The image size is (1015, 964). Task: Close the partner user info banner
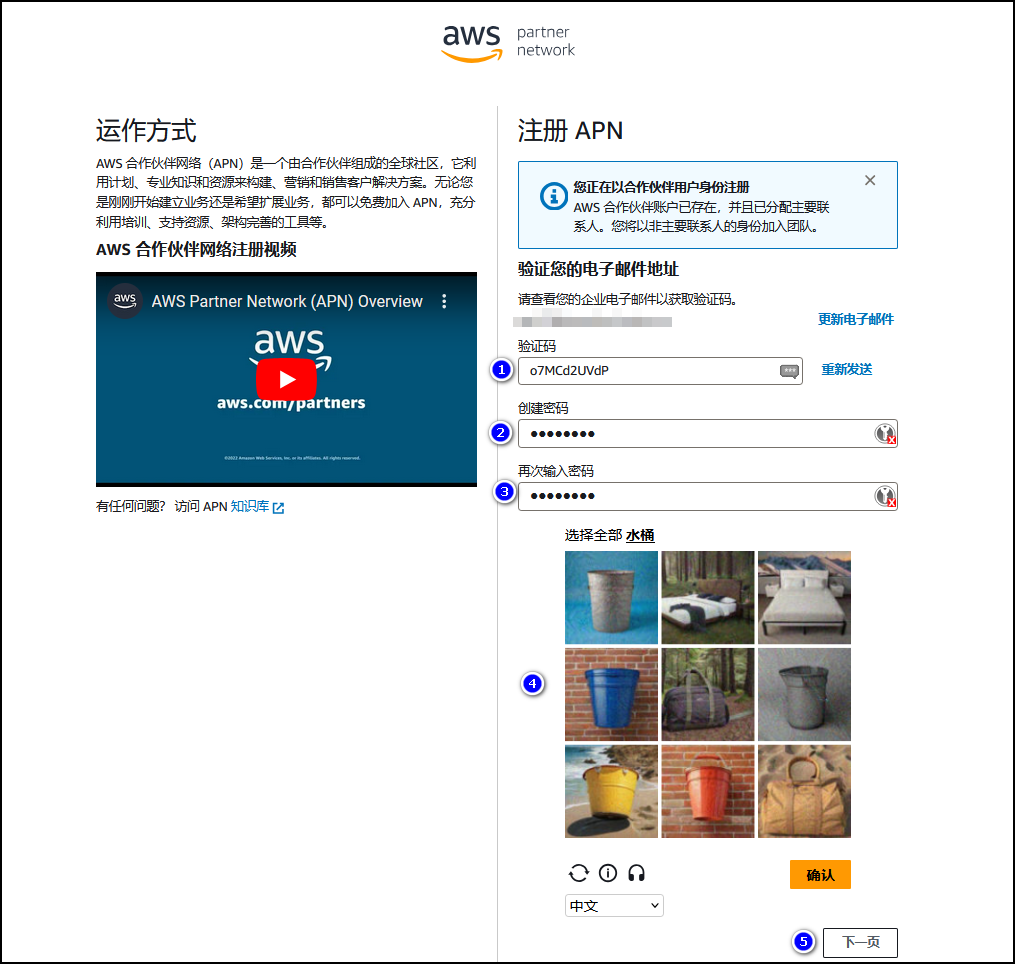[x=870, y=181]
